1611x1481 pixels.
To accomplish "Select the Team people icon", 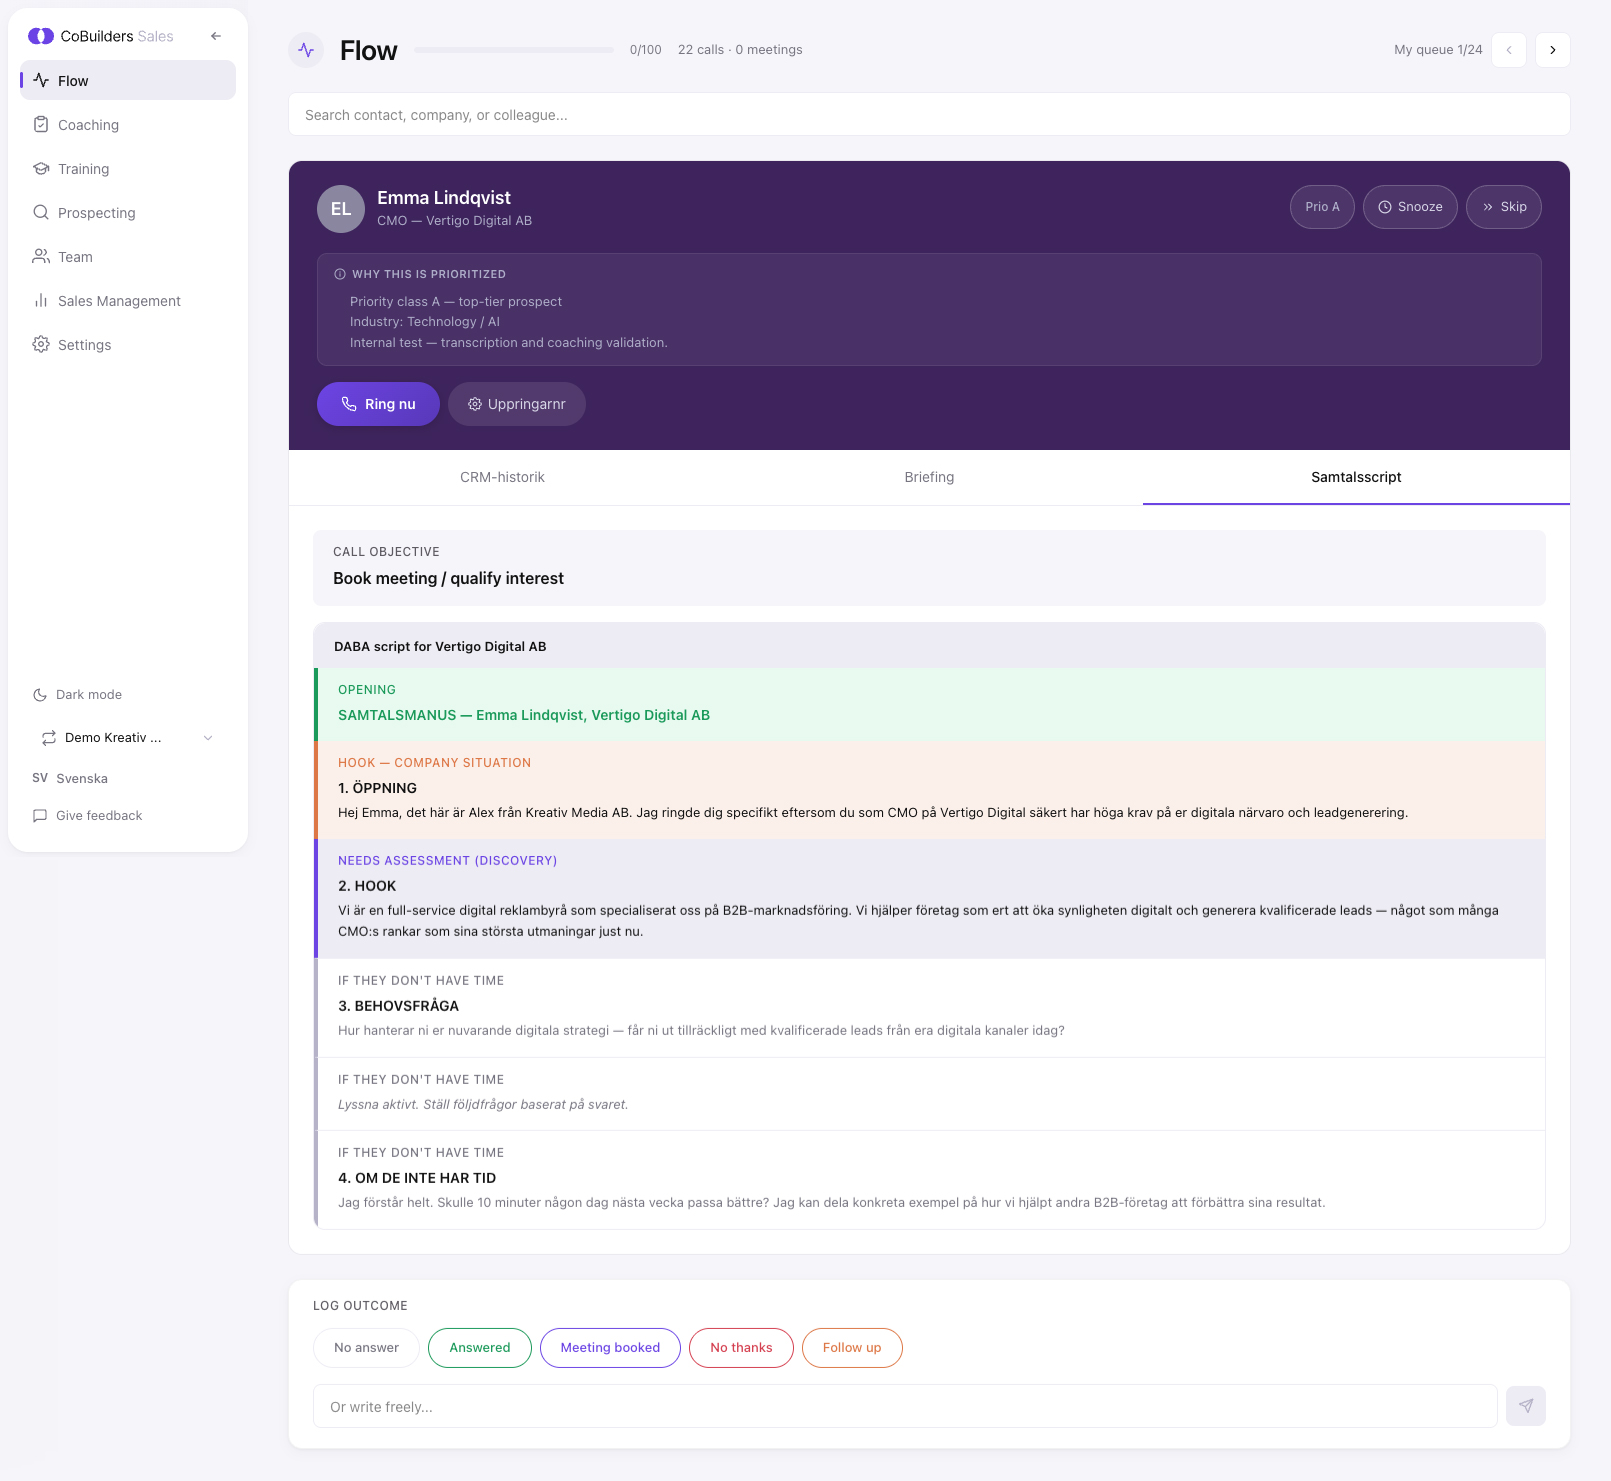I will pyautogui.click(x=41, y=256).
